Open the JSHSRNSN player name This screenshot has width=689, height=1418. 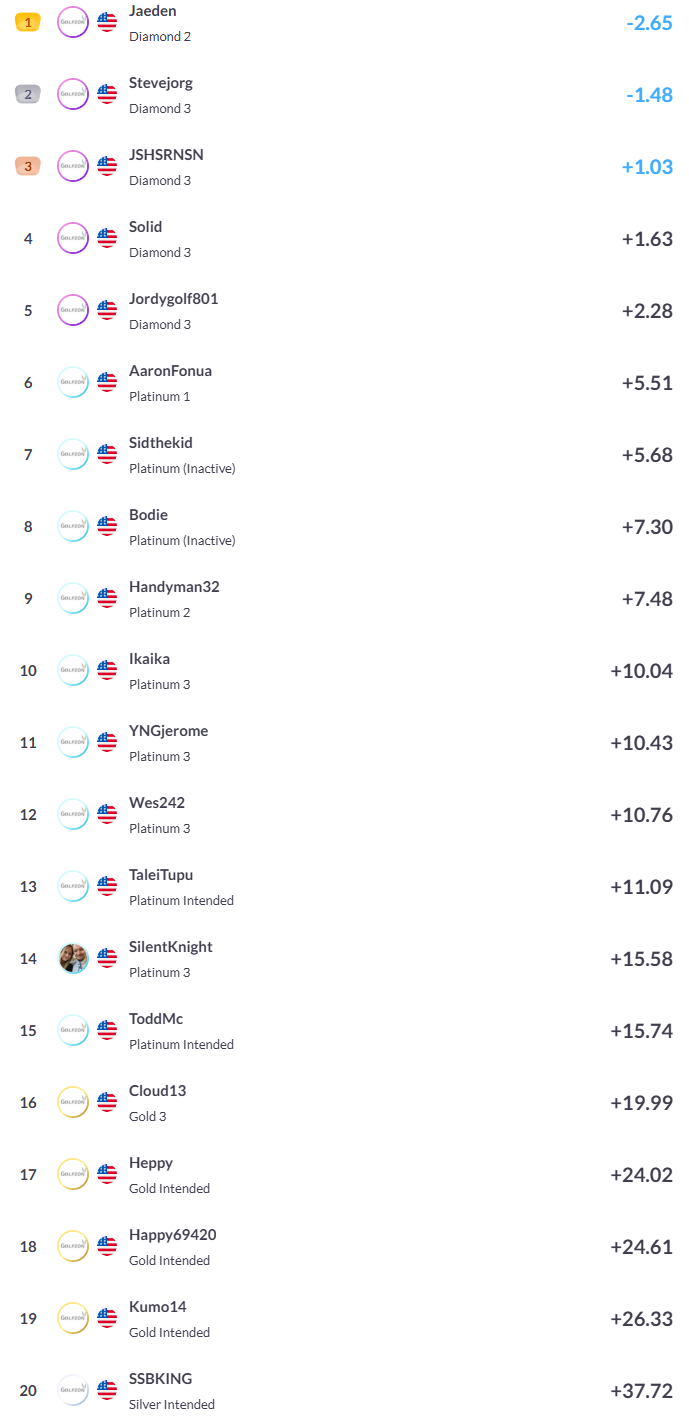point(166,155)
